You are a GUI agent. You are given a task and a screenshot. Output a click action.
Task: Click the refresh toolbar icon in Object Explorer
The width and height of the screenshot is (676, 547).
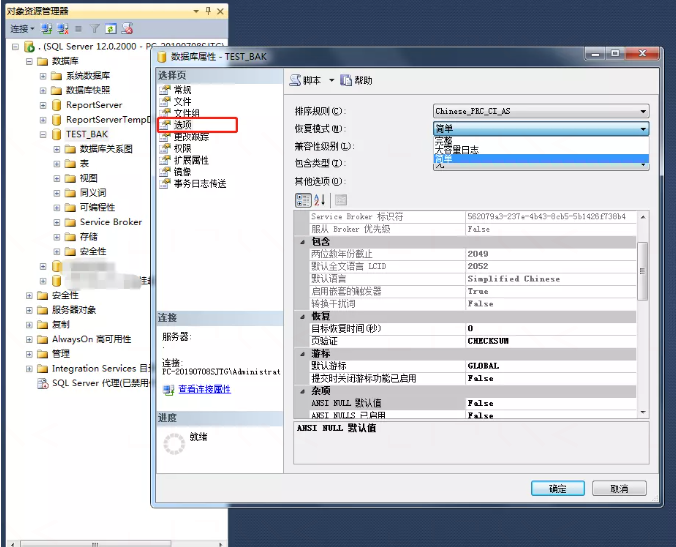click(111, 29)
